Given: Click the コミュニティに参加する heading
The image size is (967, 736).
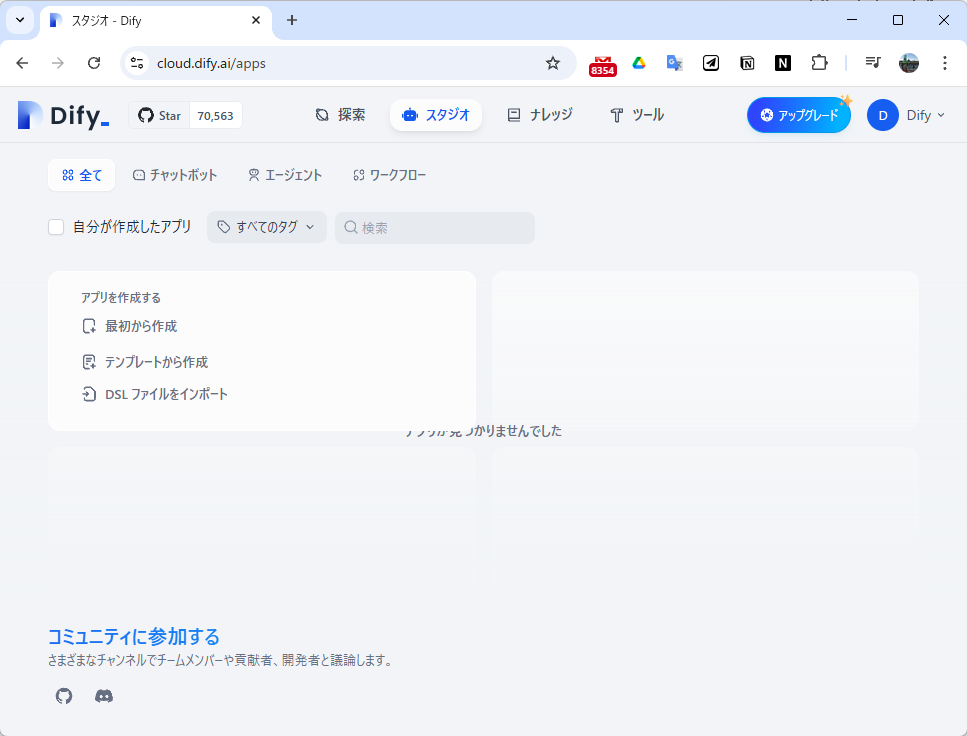Looking at the screenshot, I should click(x=134, y=636).
